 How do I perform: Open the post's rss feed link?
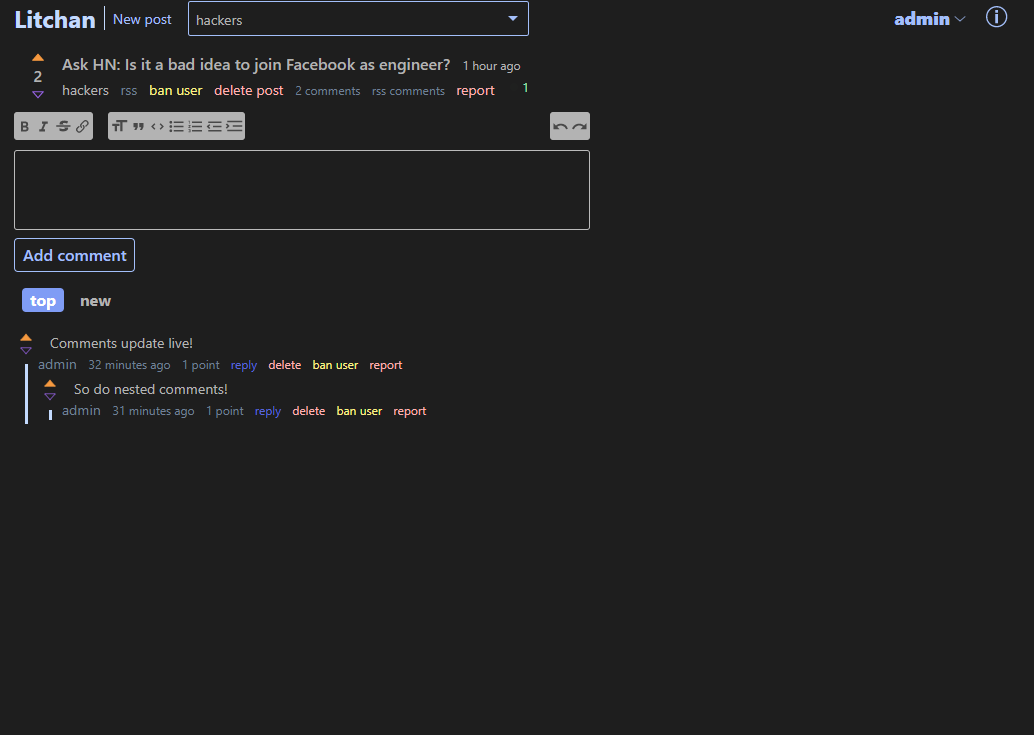[x=129, y=91]
